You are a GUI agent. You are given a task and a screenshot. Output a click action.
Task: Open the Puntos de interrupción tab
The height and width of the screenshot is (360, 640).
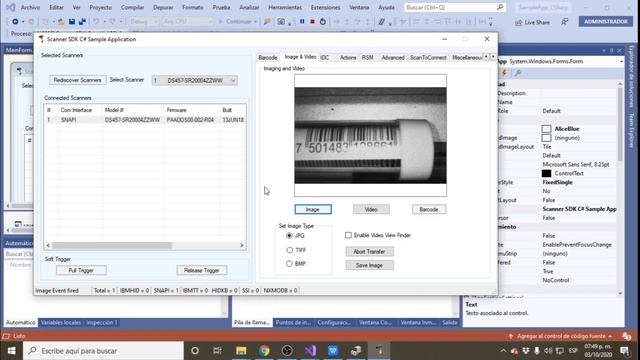(x=293, y=322)
